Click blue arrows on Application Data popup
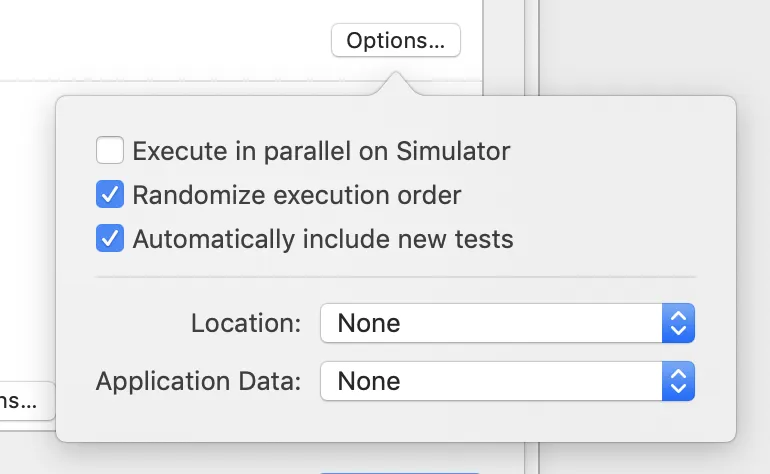This screenshot has width=770, height=474. click(x=678, y=381)
